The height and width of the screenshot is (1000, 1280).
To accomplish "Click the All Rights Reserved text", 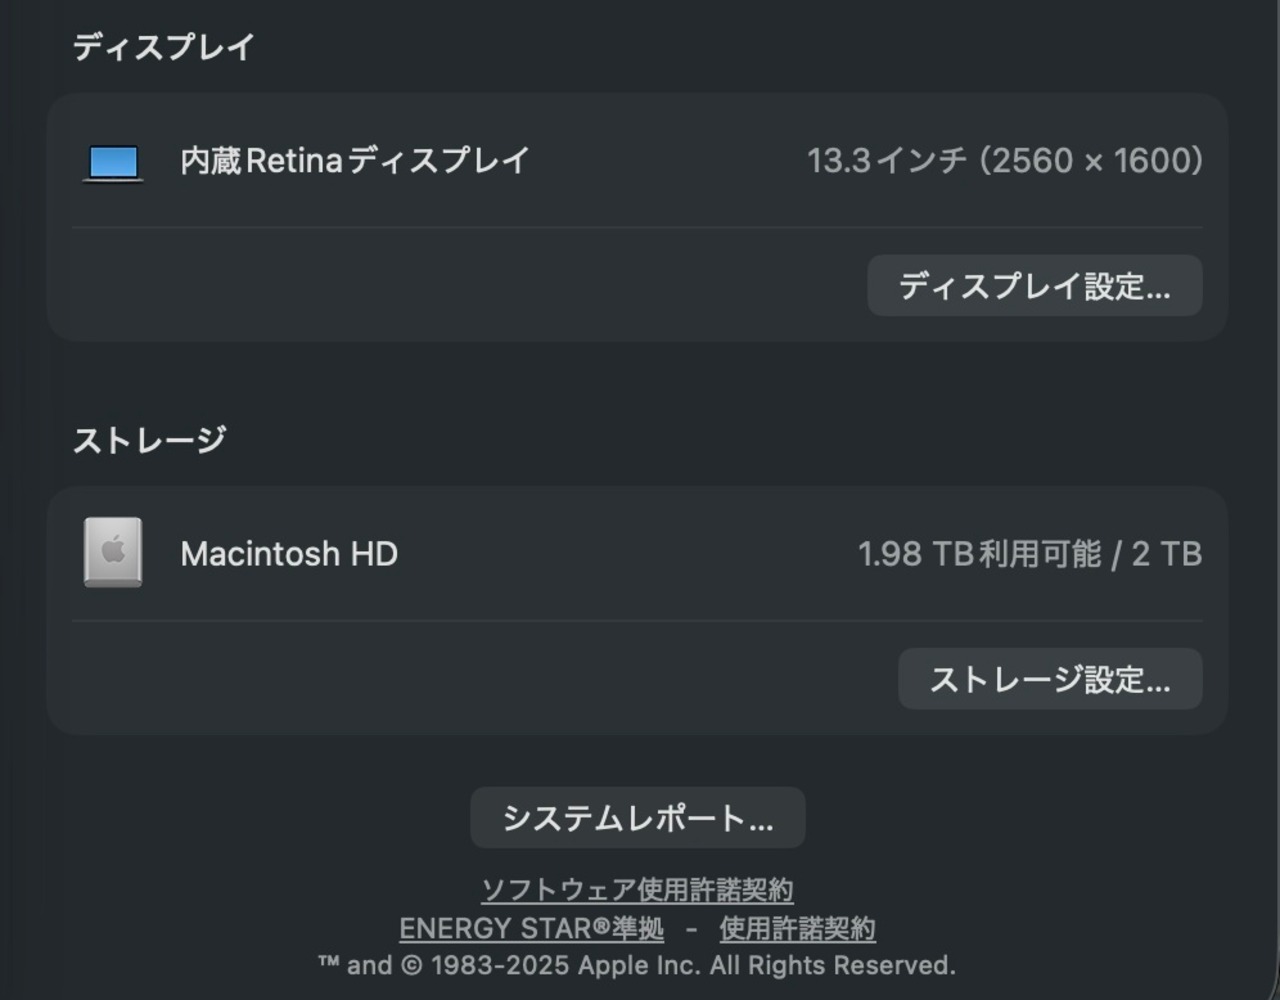I will pos(833,966).
